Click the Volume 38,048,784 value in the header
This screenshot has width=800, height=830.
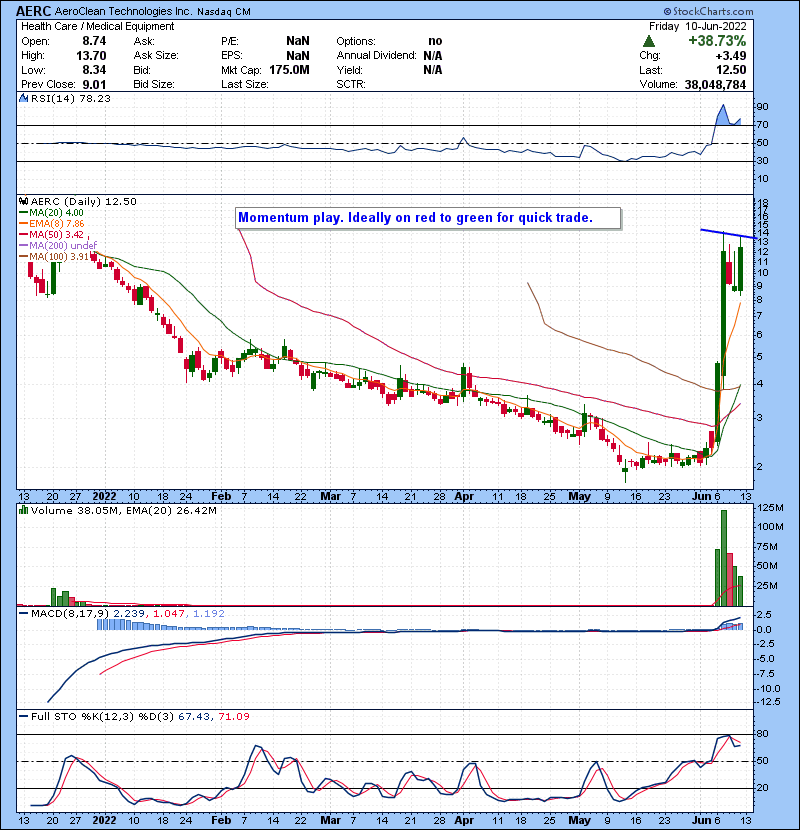click(x=715, y=84)
